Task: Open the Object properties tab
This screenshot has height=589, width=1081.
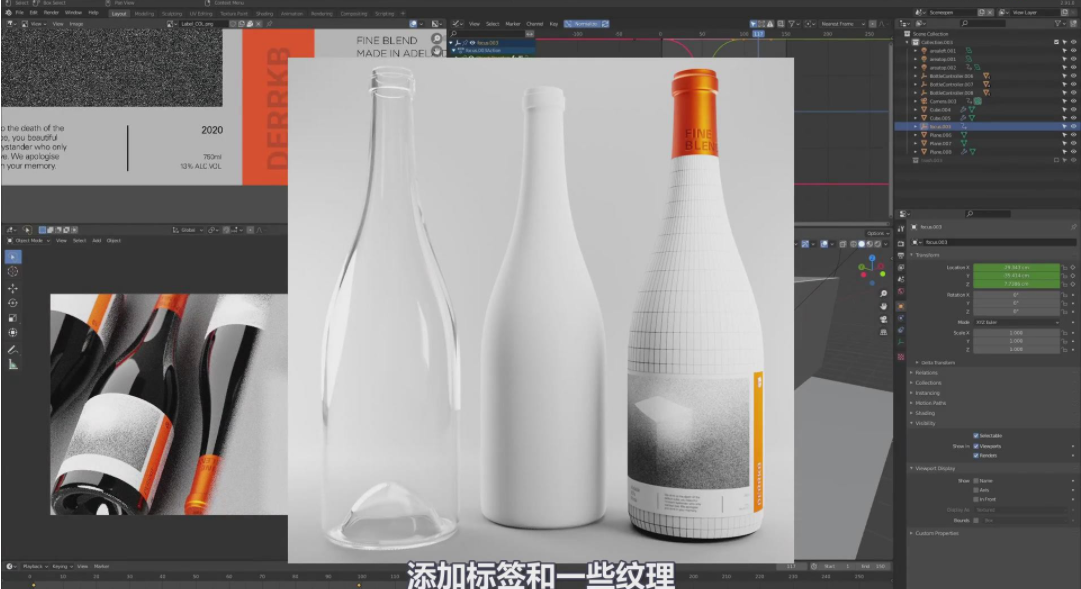Action: [901, 306]
